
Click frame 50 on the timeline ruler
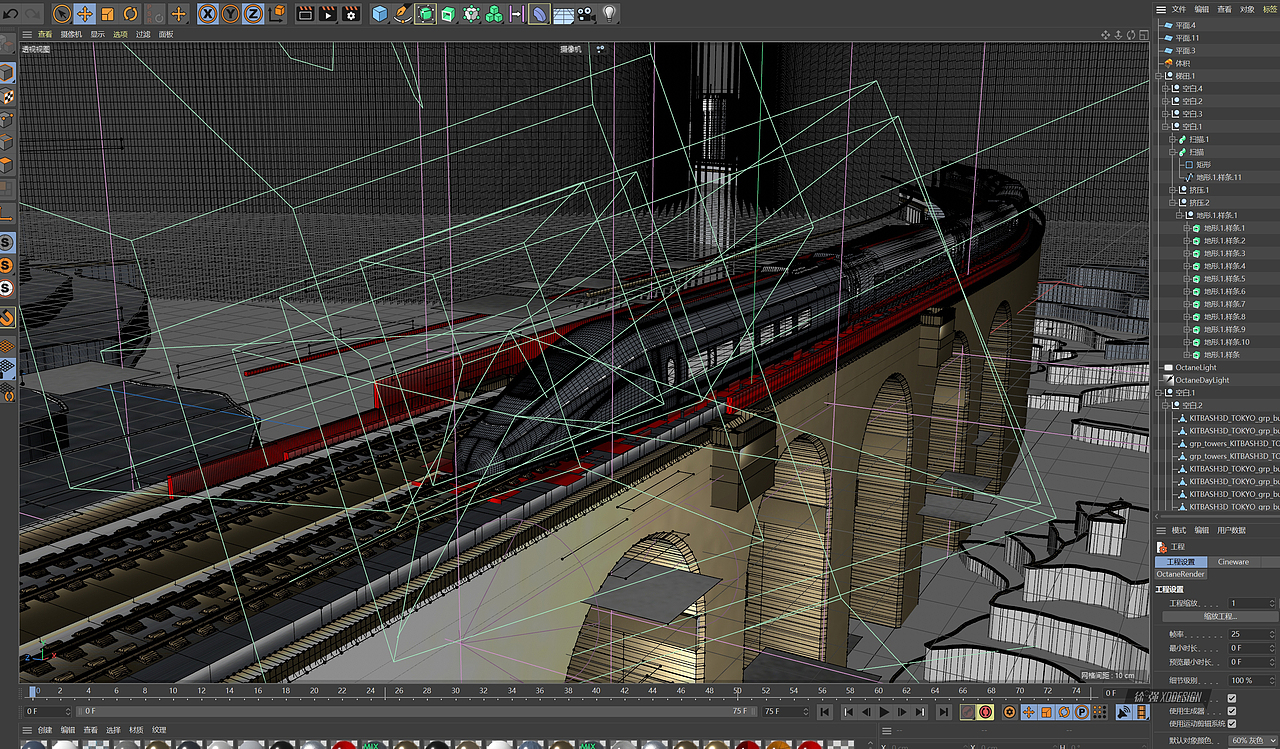(x=738, y=691)
